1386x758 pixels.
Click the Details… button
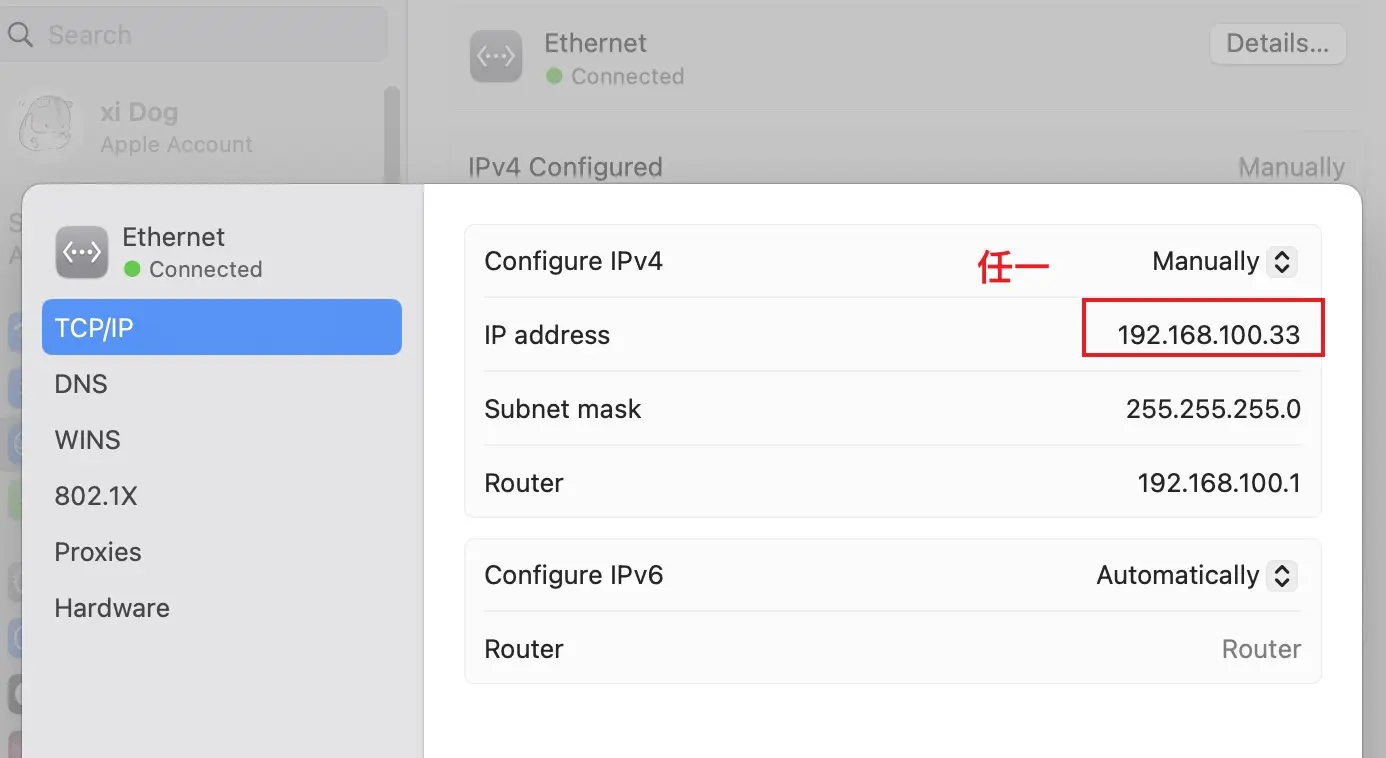click(x=1277, y=44)
